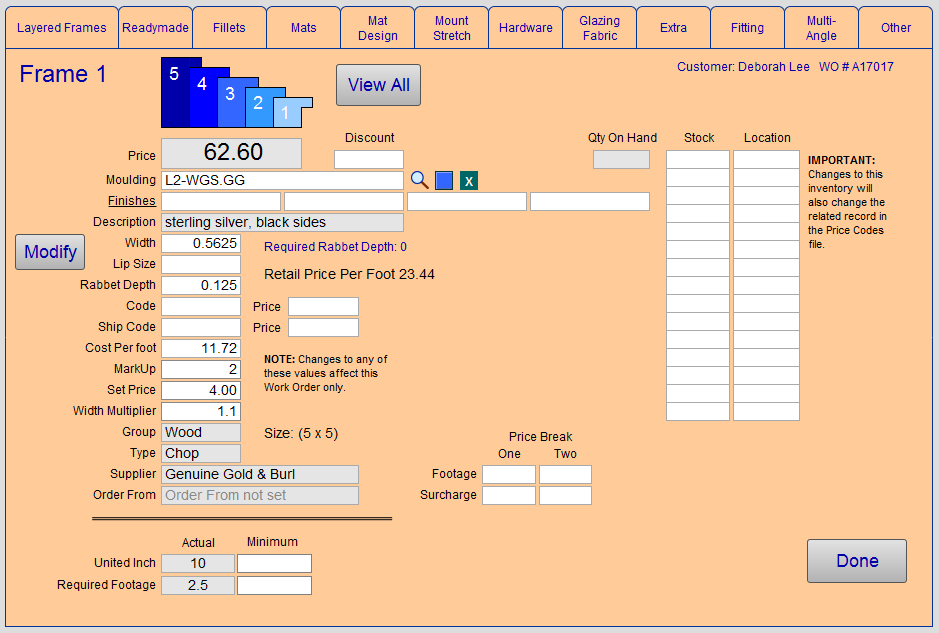Switch to the Glazing Fabric tab
Screen dimensions: 939x633
point(599,28)
